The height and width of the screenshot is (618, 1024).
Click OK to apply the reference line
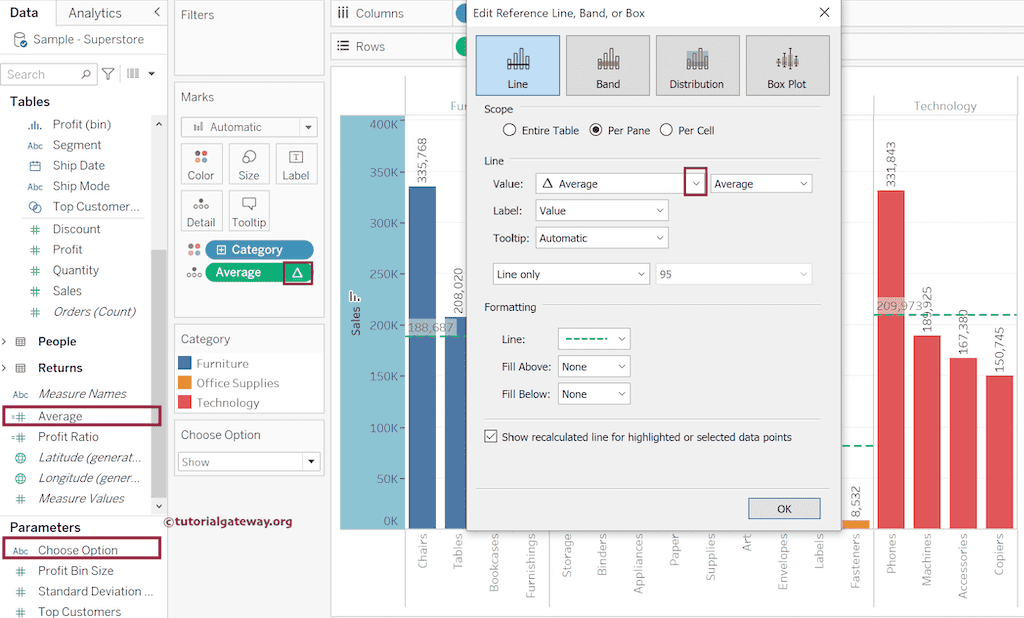click(x=784, y=508)
